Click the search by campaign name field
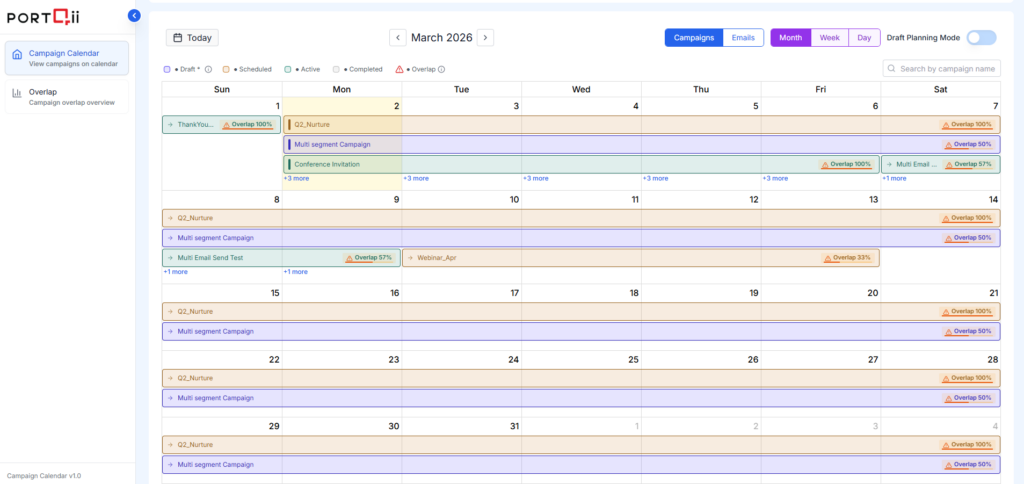The width and height of the screenshot is (1024, 484). [x=947, y=69]
